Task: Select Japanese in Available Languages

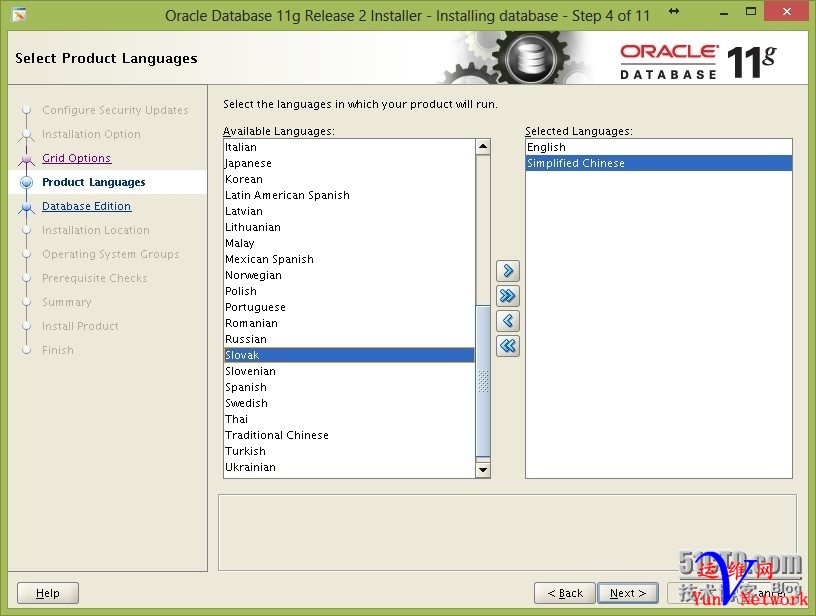Action: pyautogui.click(x=349, y=163)
